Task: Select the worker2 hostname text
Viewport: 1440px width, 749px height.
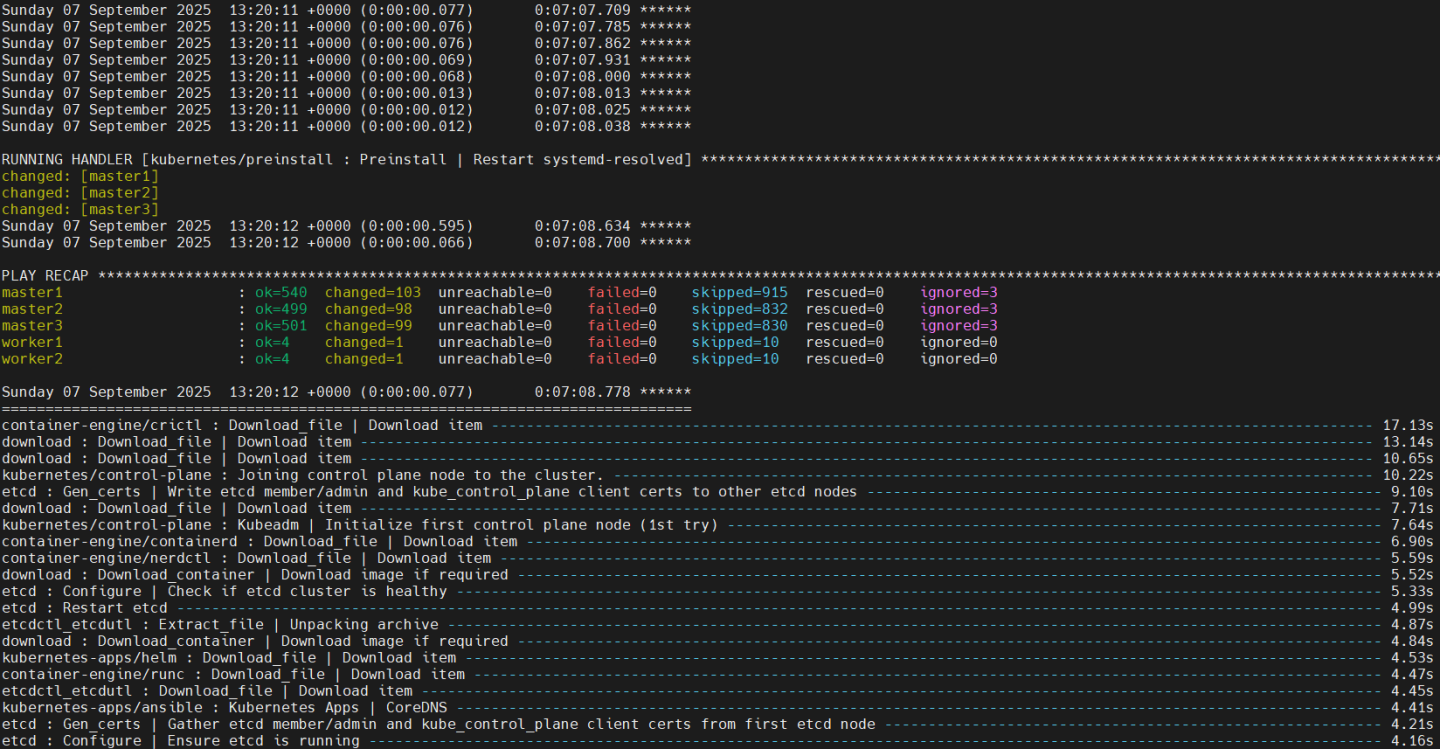Action: pos(31,358)
